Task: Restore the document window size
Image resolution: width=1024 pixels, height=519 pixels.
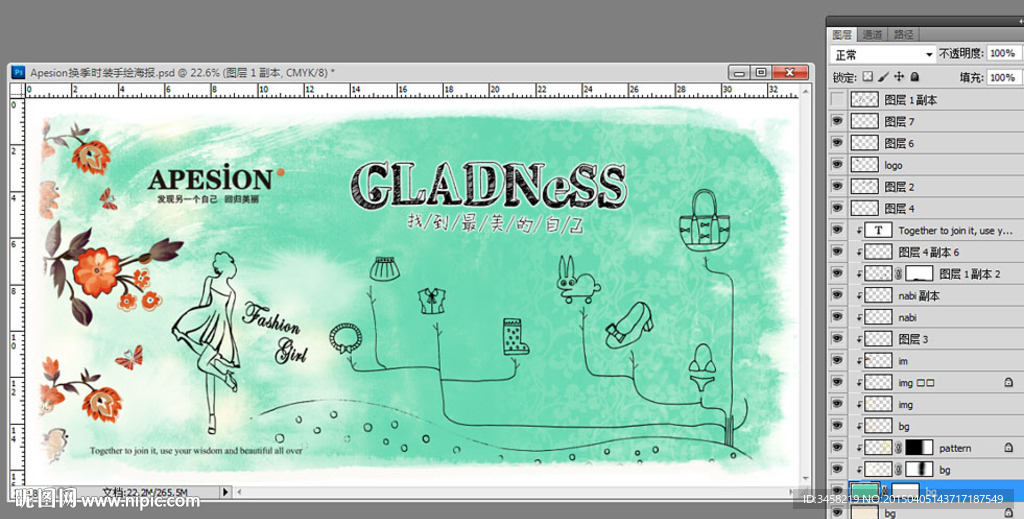Action: (x=761, y=72)
